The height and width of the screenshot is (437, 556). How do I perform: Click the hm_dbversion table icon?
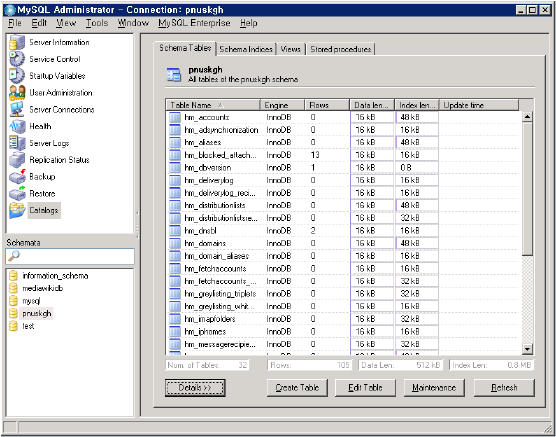point(175,168)
